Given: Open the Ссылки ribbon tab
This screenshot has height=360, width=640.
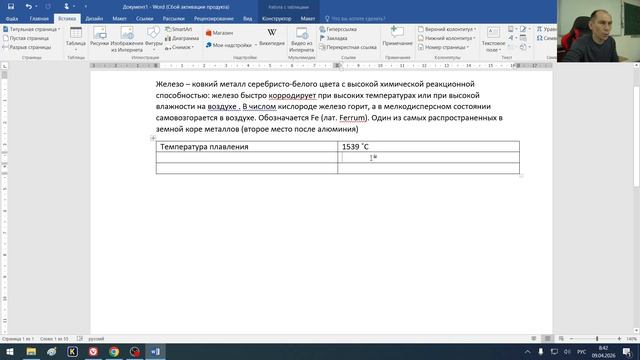Looking at the screenshot, I should click(x=144, y=19).
